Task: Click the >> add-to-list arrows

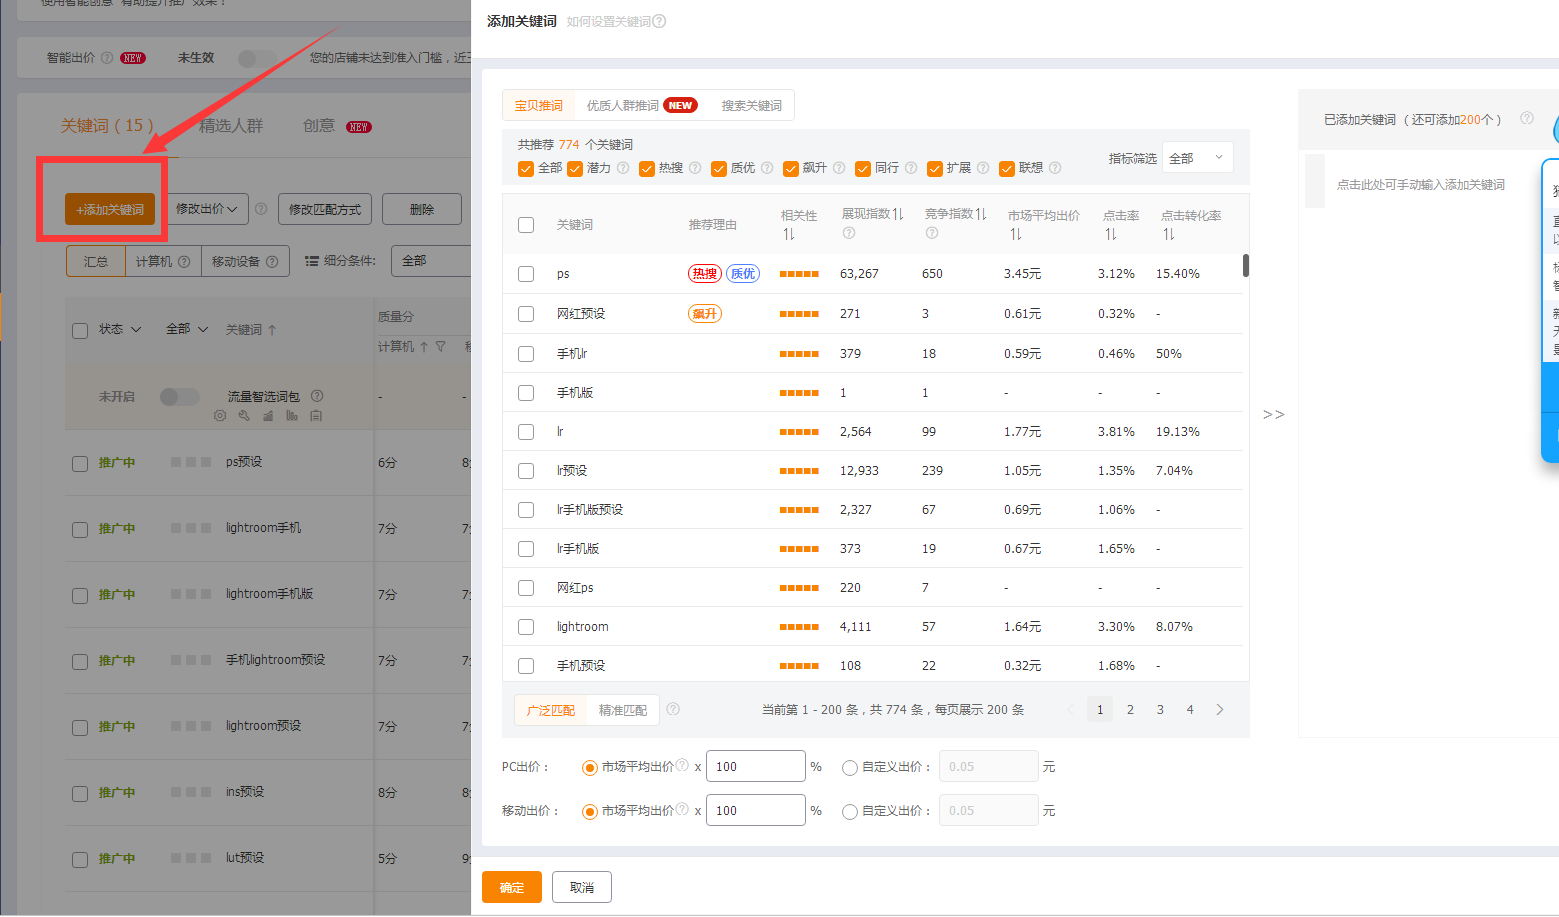Action: click(x=1273, y=414)
